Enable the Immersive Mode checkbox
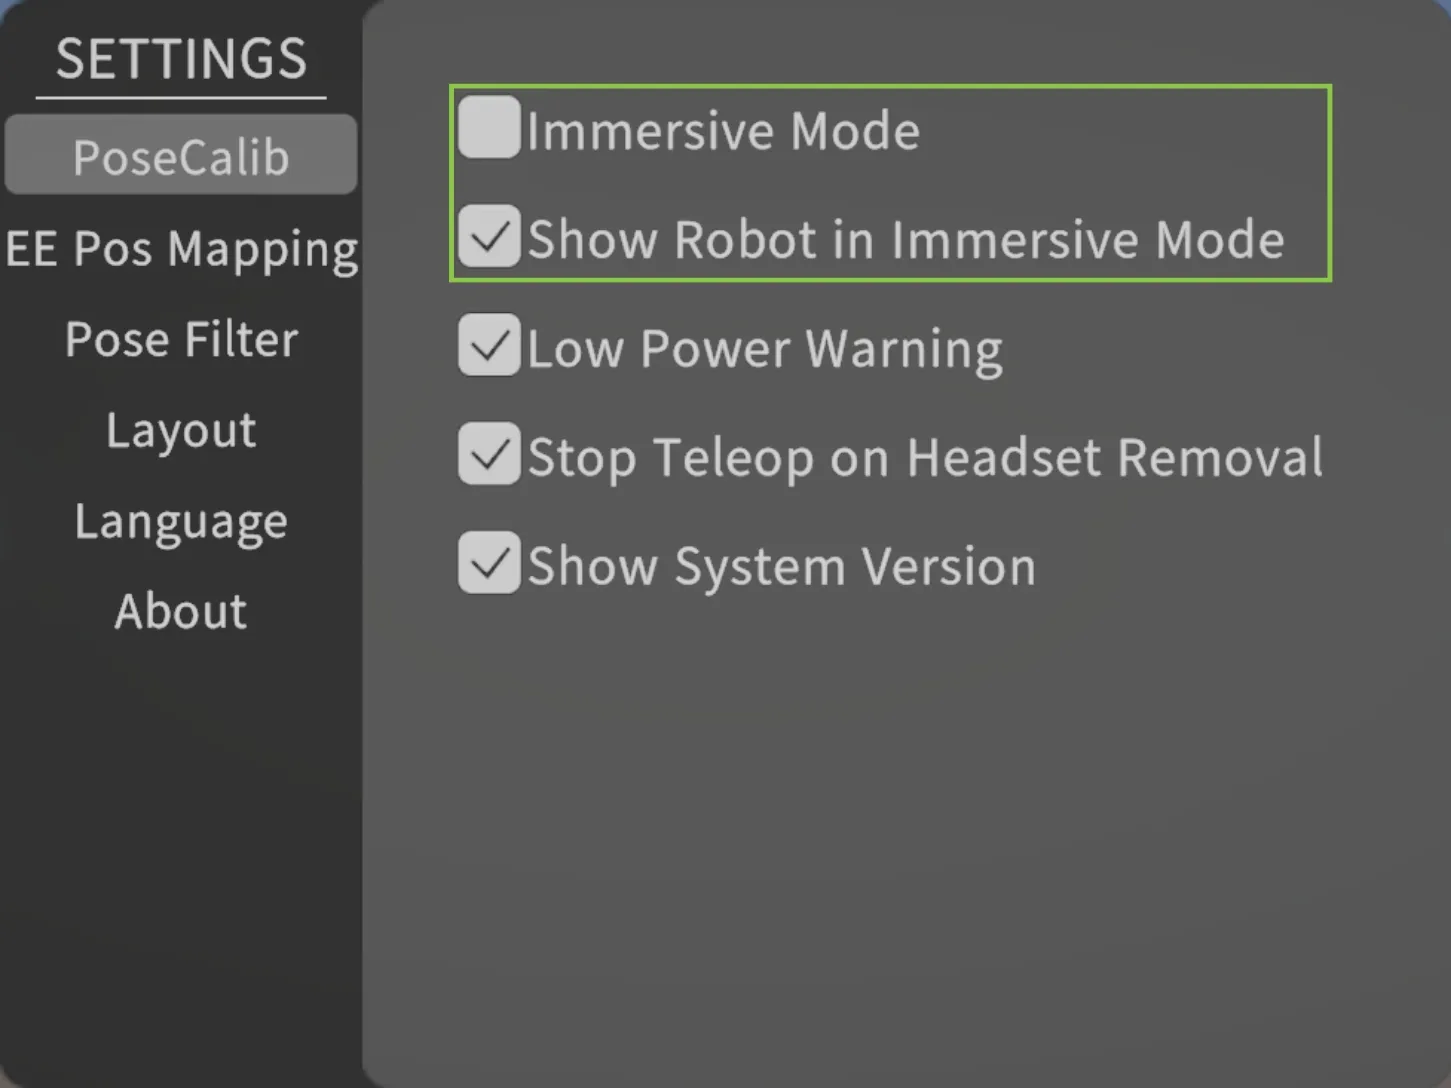This screenshot has height=1088, width=1451. [489, 127]
